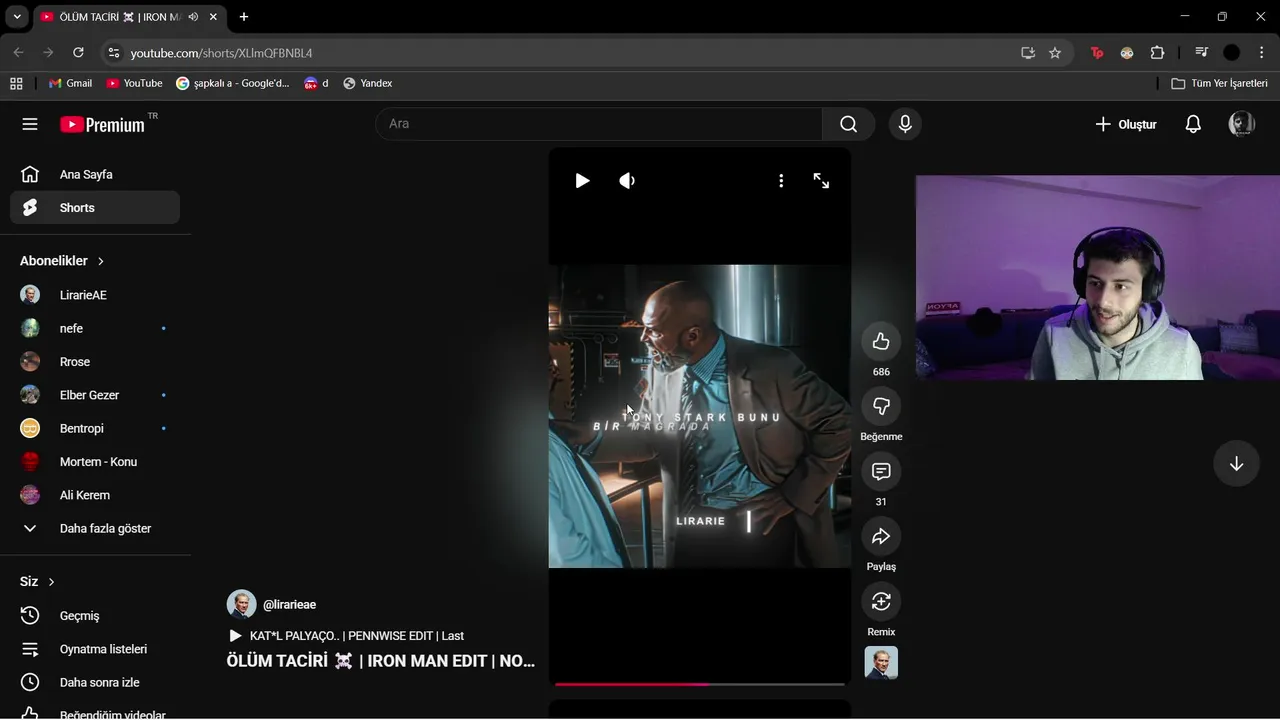Click the lirarieae channel avatar
This screenshot has height=720, width=1280.
pyautogui.click(x=241, y=604)
